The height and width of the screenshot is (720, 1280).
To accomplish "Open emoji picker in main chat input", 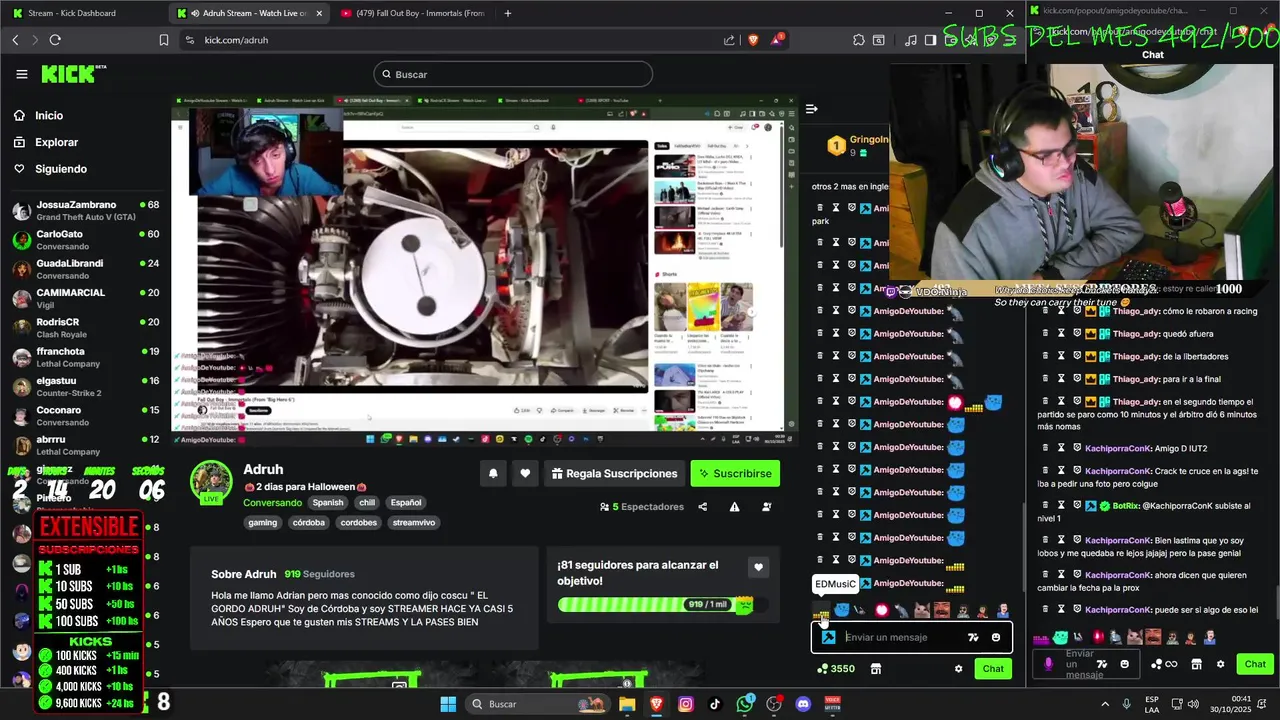I will coord(996,637).
